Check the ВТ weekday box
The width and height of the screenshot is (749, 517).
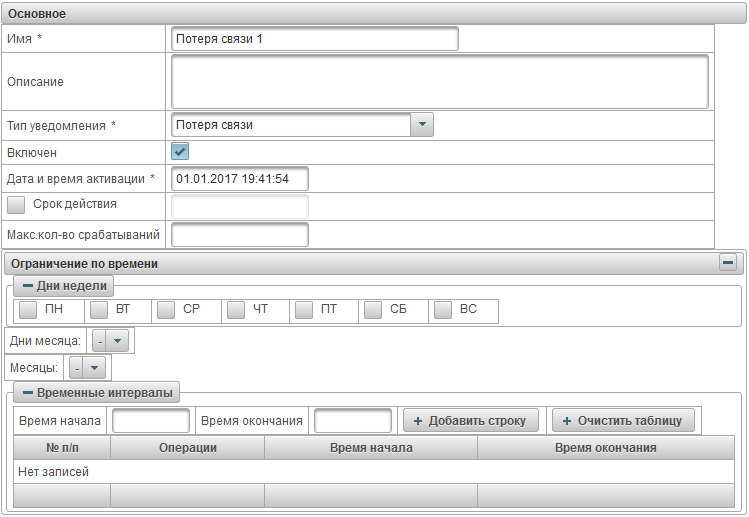tap(99, 310)
